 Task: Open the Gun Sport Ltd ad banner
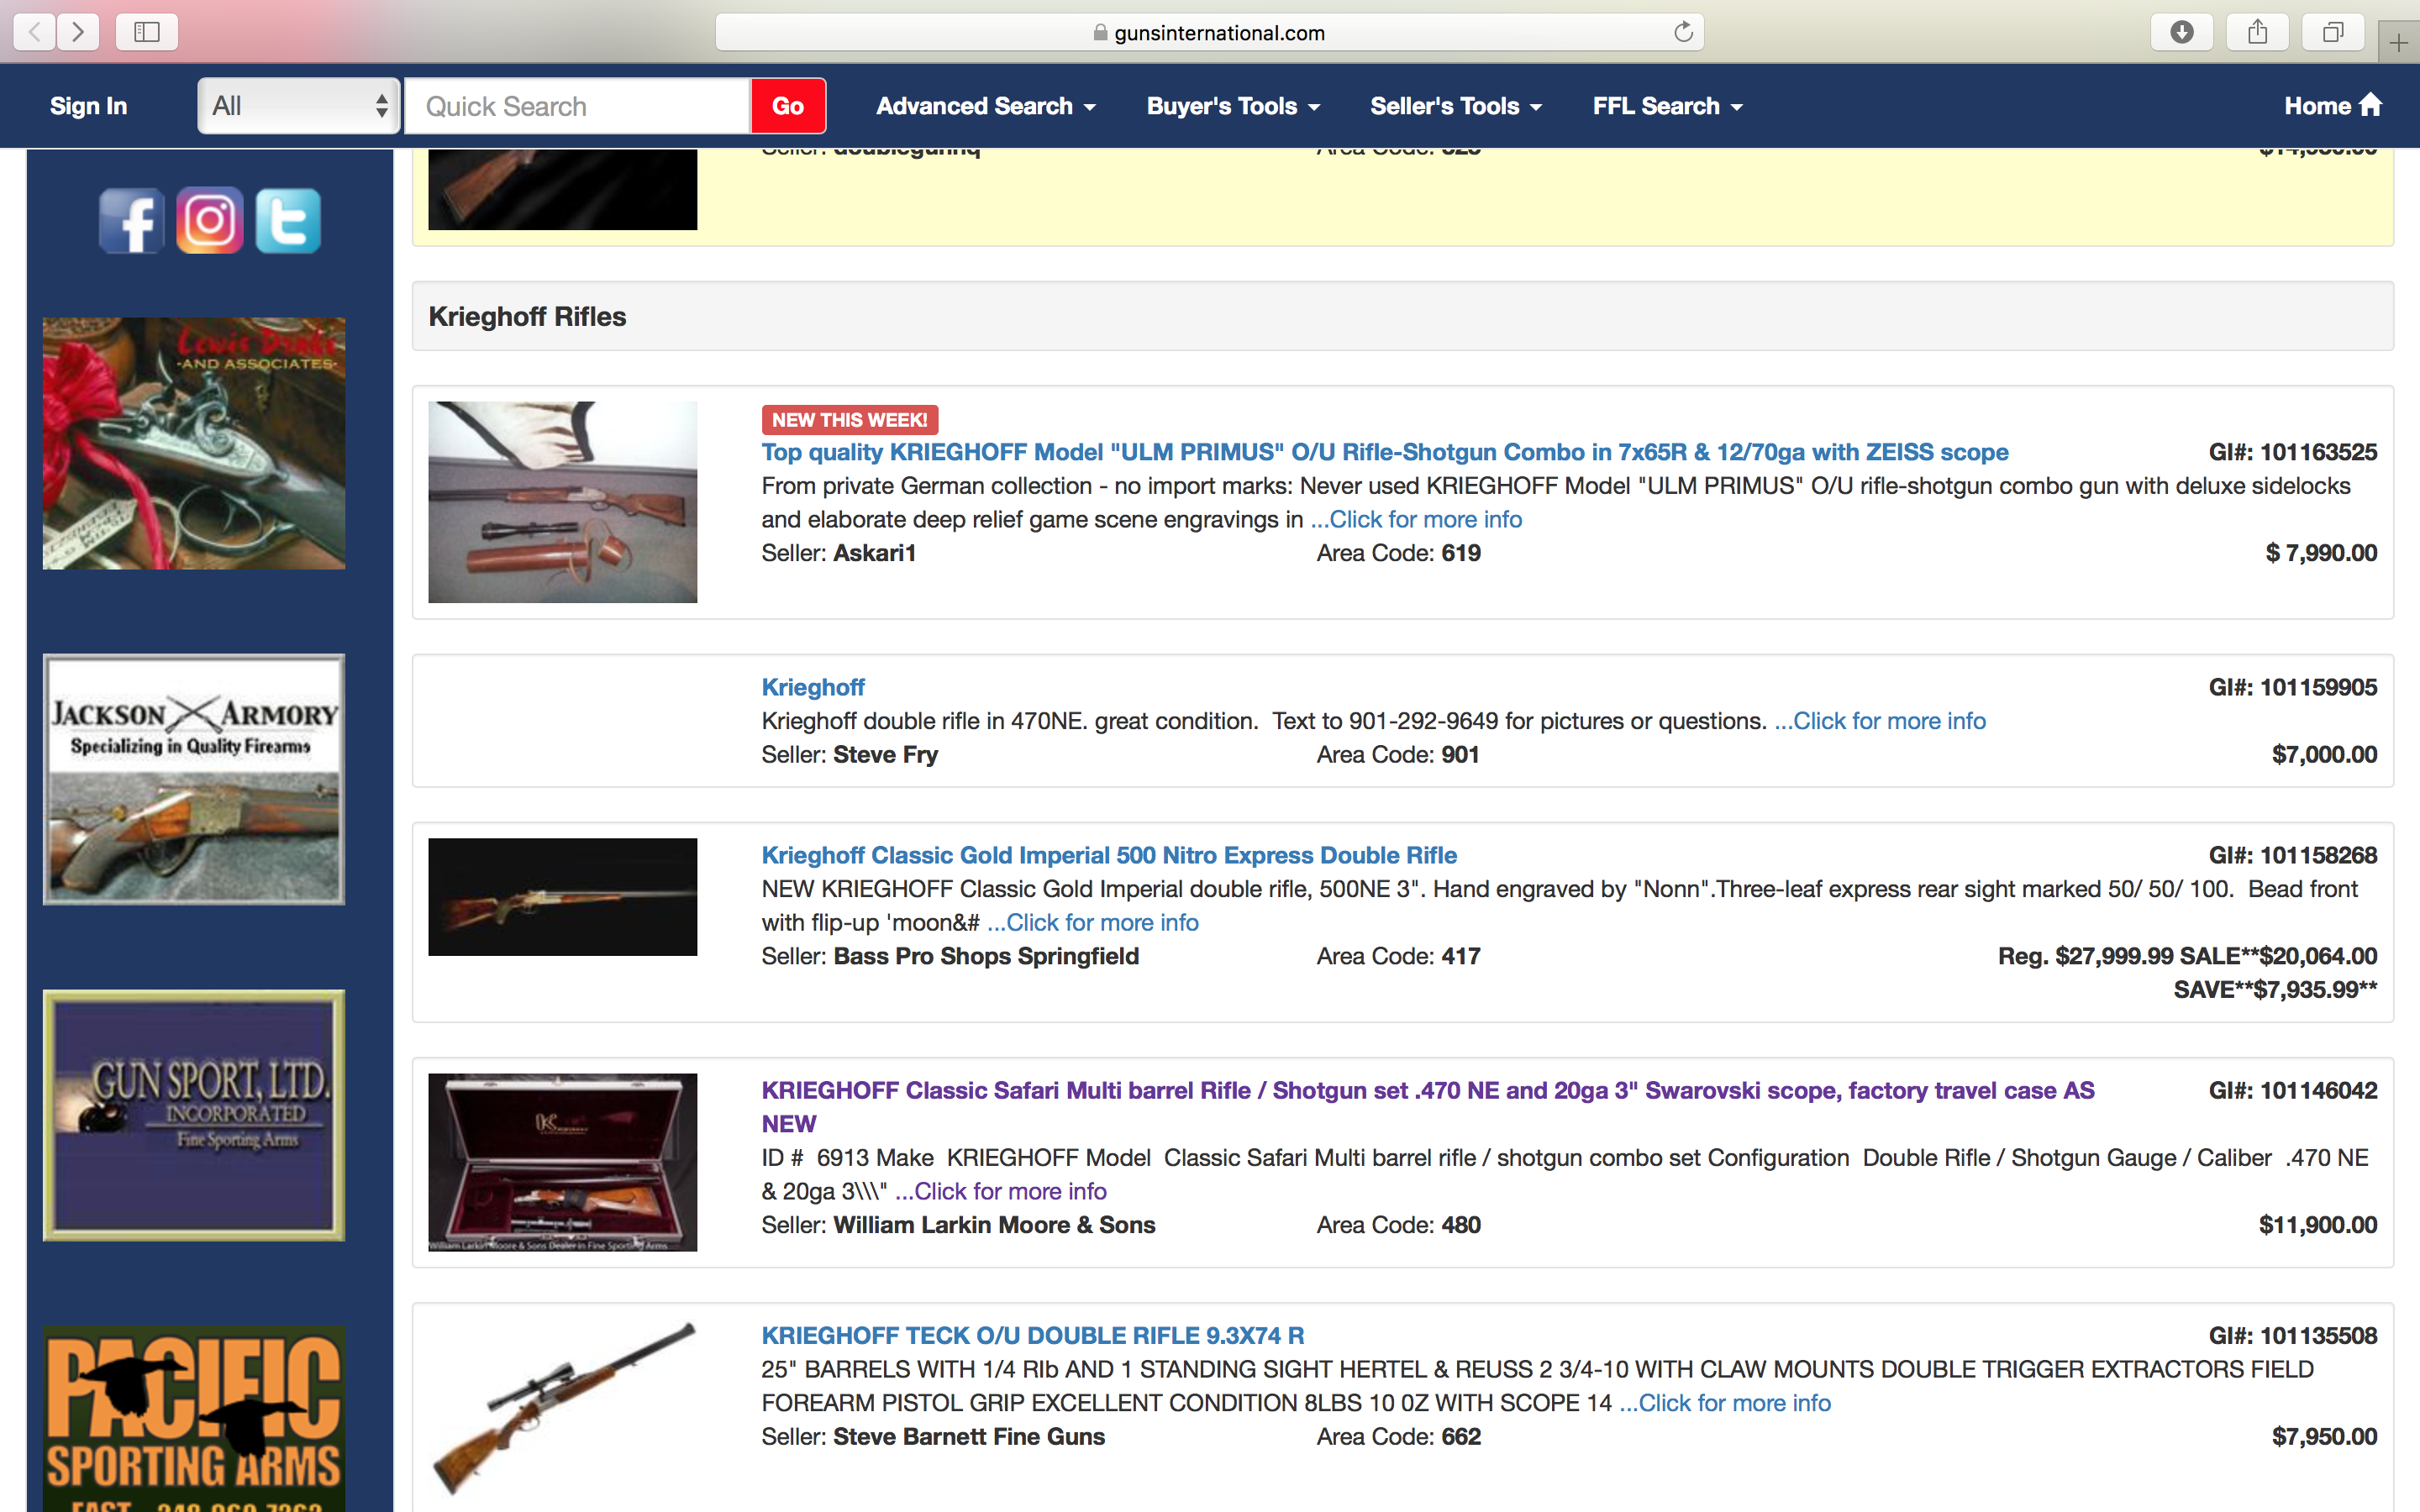(x=194, y=1115)
